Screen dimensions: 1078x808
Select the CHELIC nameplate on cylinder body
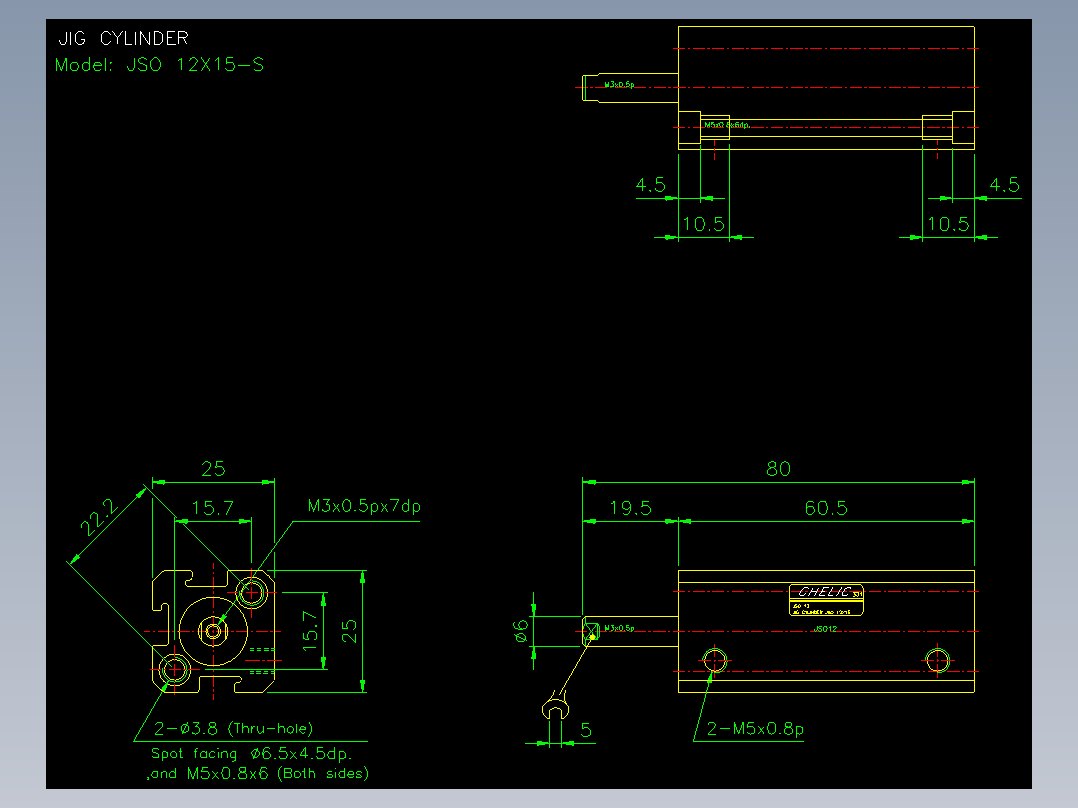point(826,600)
